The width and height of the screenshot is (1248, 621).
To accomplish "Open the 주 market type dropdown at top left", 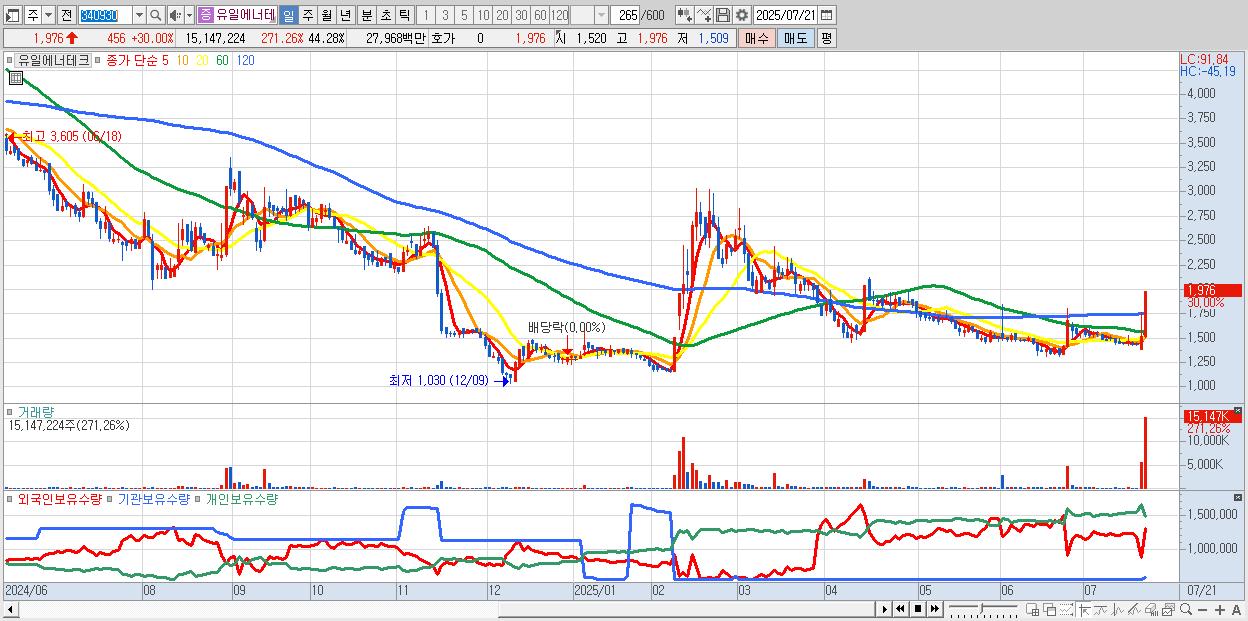I will click(x=33, y=15).
